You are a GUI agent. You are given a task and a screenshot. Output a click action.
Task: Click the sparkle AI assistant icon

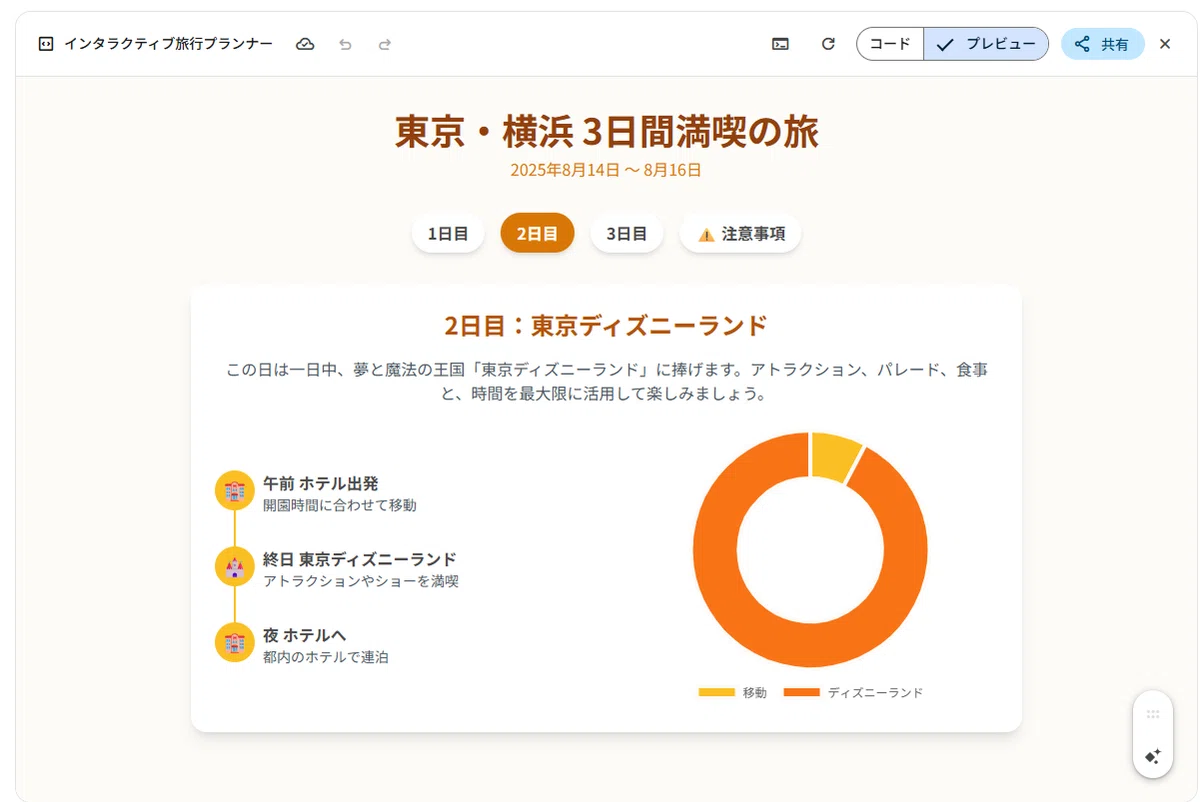(1152, 756)
